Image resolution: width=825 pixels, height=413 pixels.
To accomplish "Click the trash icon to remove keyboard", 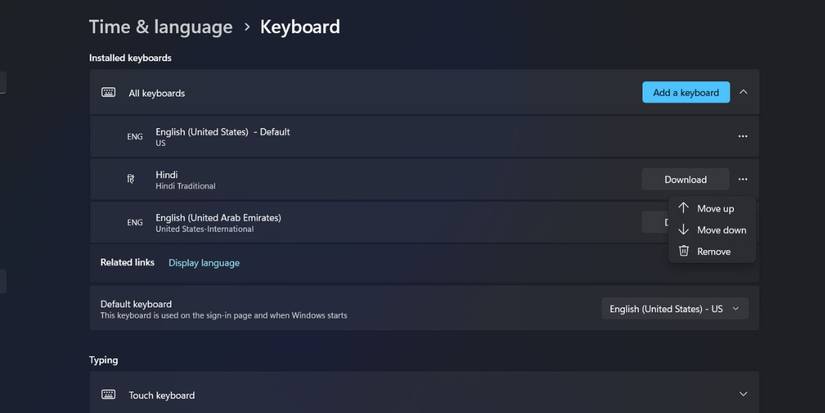I will pyautogui.click(x=684, y=252).
